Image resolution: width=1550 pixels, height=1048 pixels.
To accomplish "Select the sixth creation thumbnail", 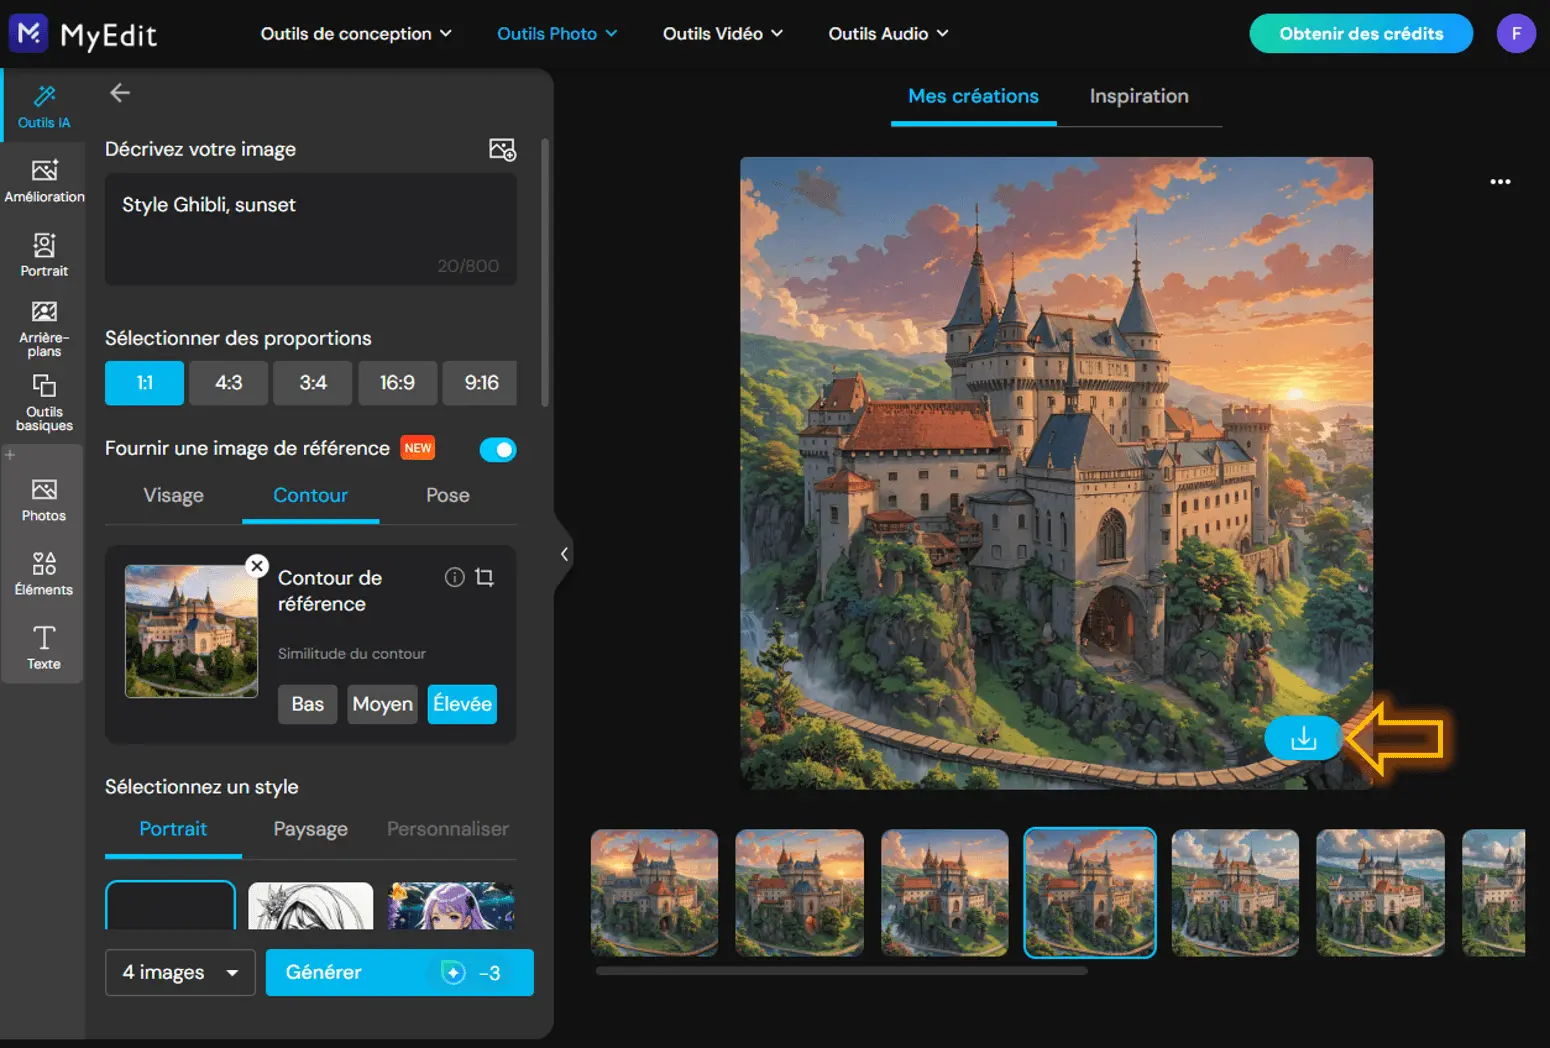I will tap(1380, 893).
